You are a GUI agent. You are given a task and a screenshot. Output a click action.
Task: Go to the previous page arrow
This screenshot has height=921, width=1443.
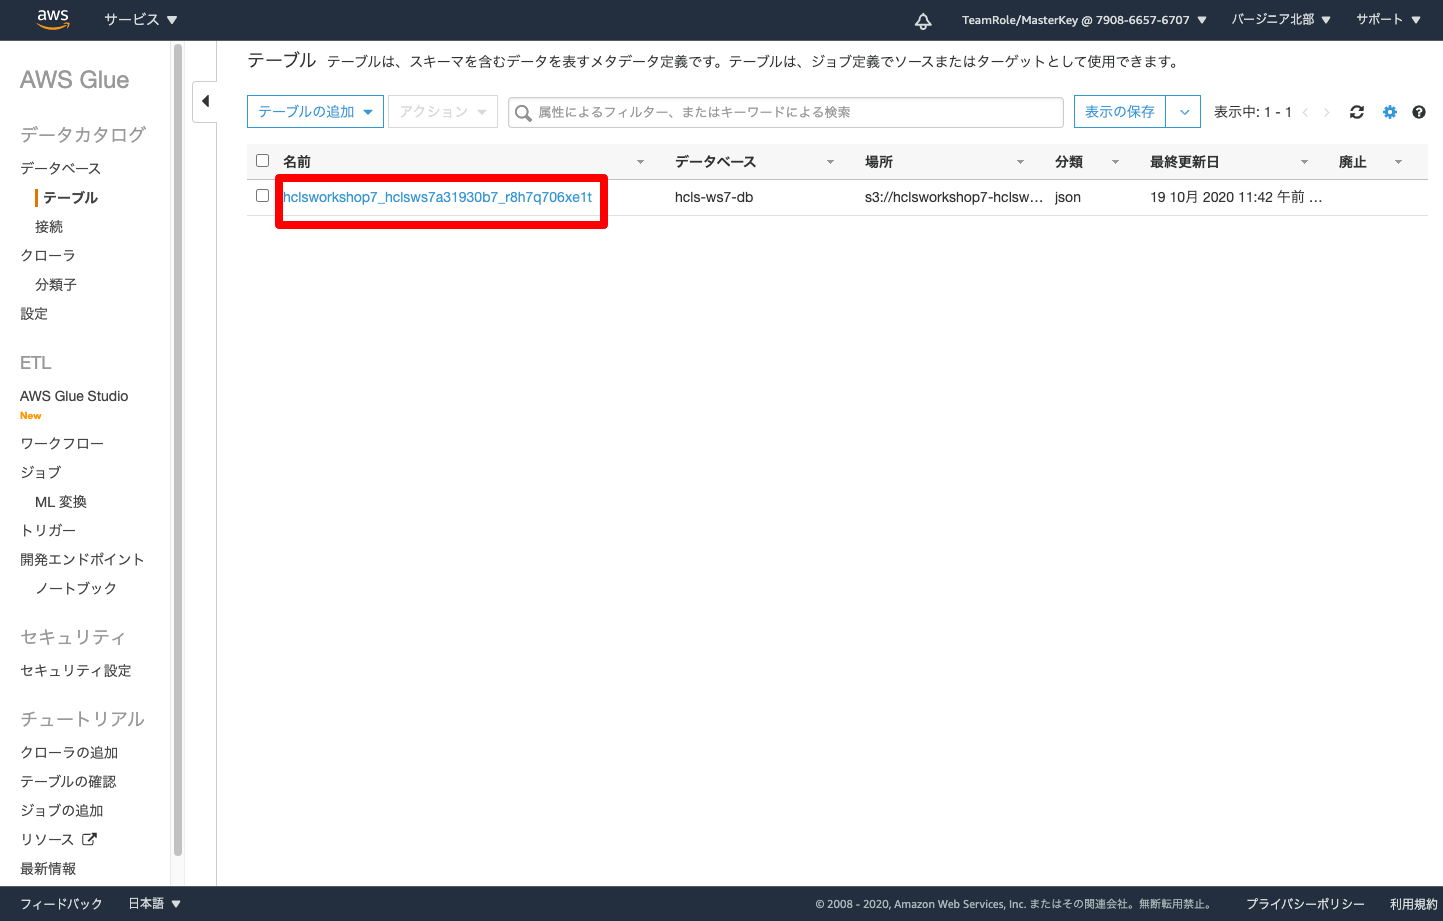coord(1305,112)
